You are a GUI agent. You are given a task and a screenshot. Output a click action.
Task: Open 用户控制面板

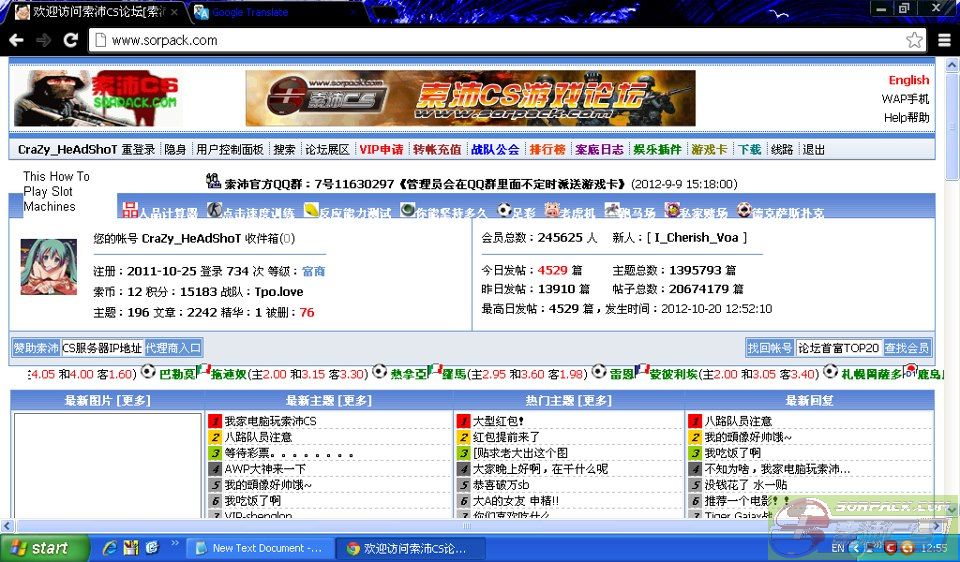[230, 149]
